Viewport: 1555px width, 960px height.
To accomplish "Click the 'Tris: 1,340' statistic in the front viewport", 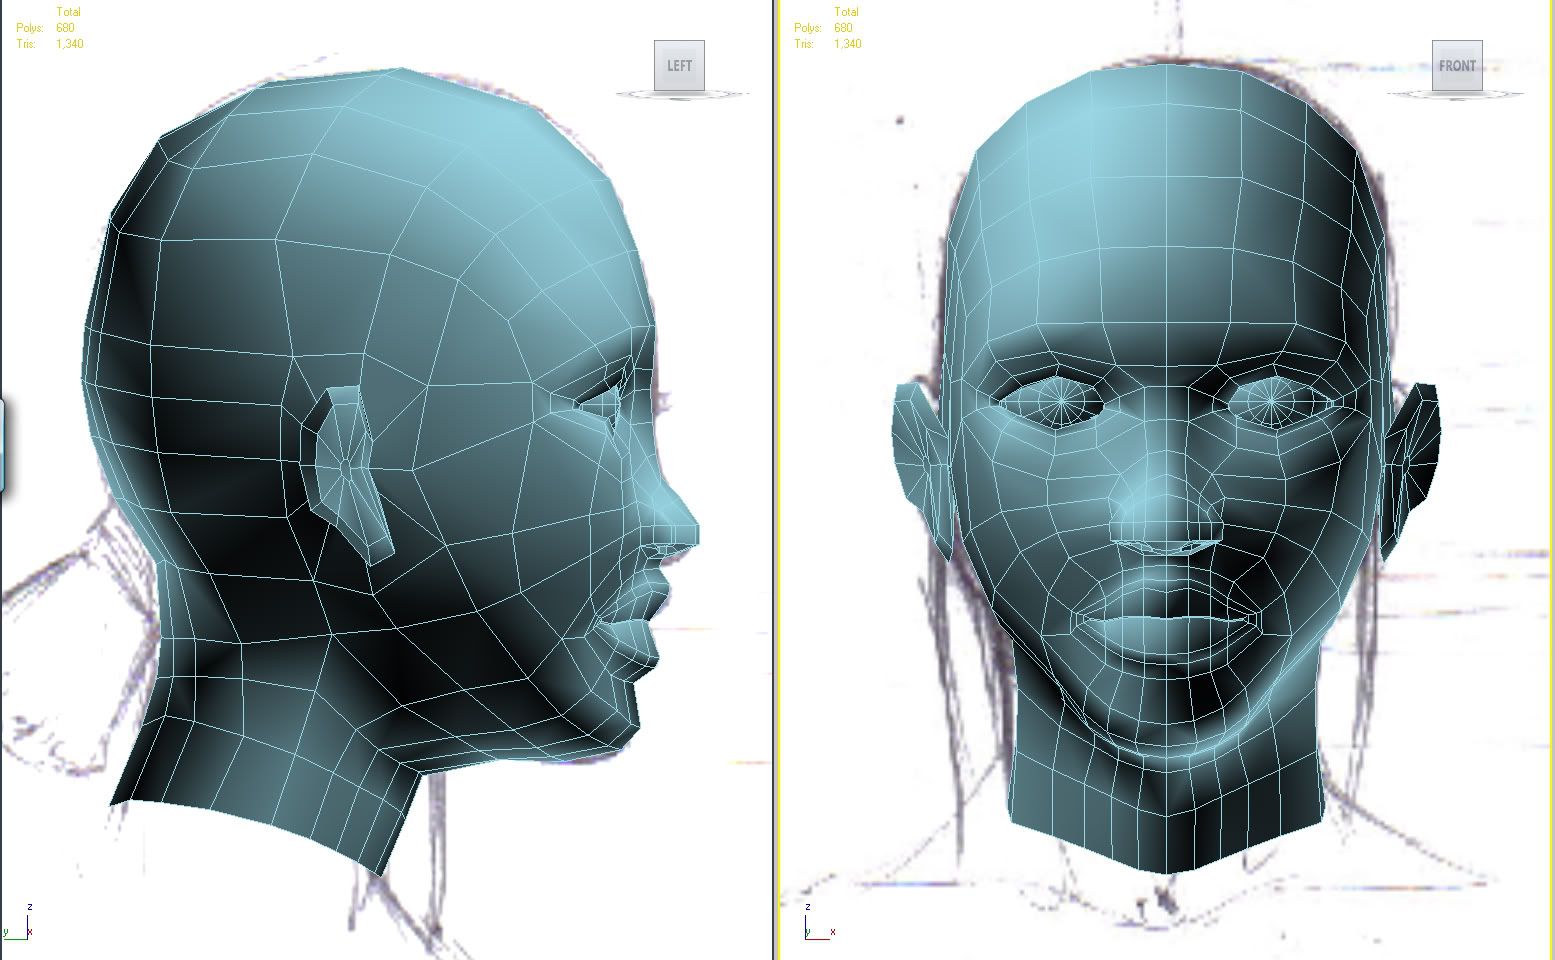I will pos(828,44).
